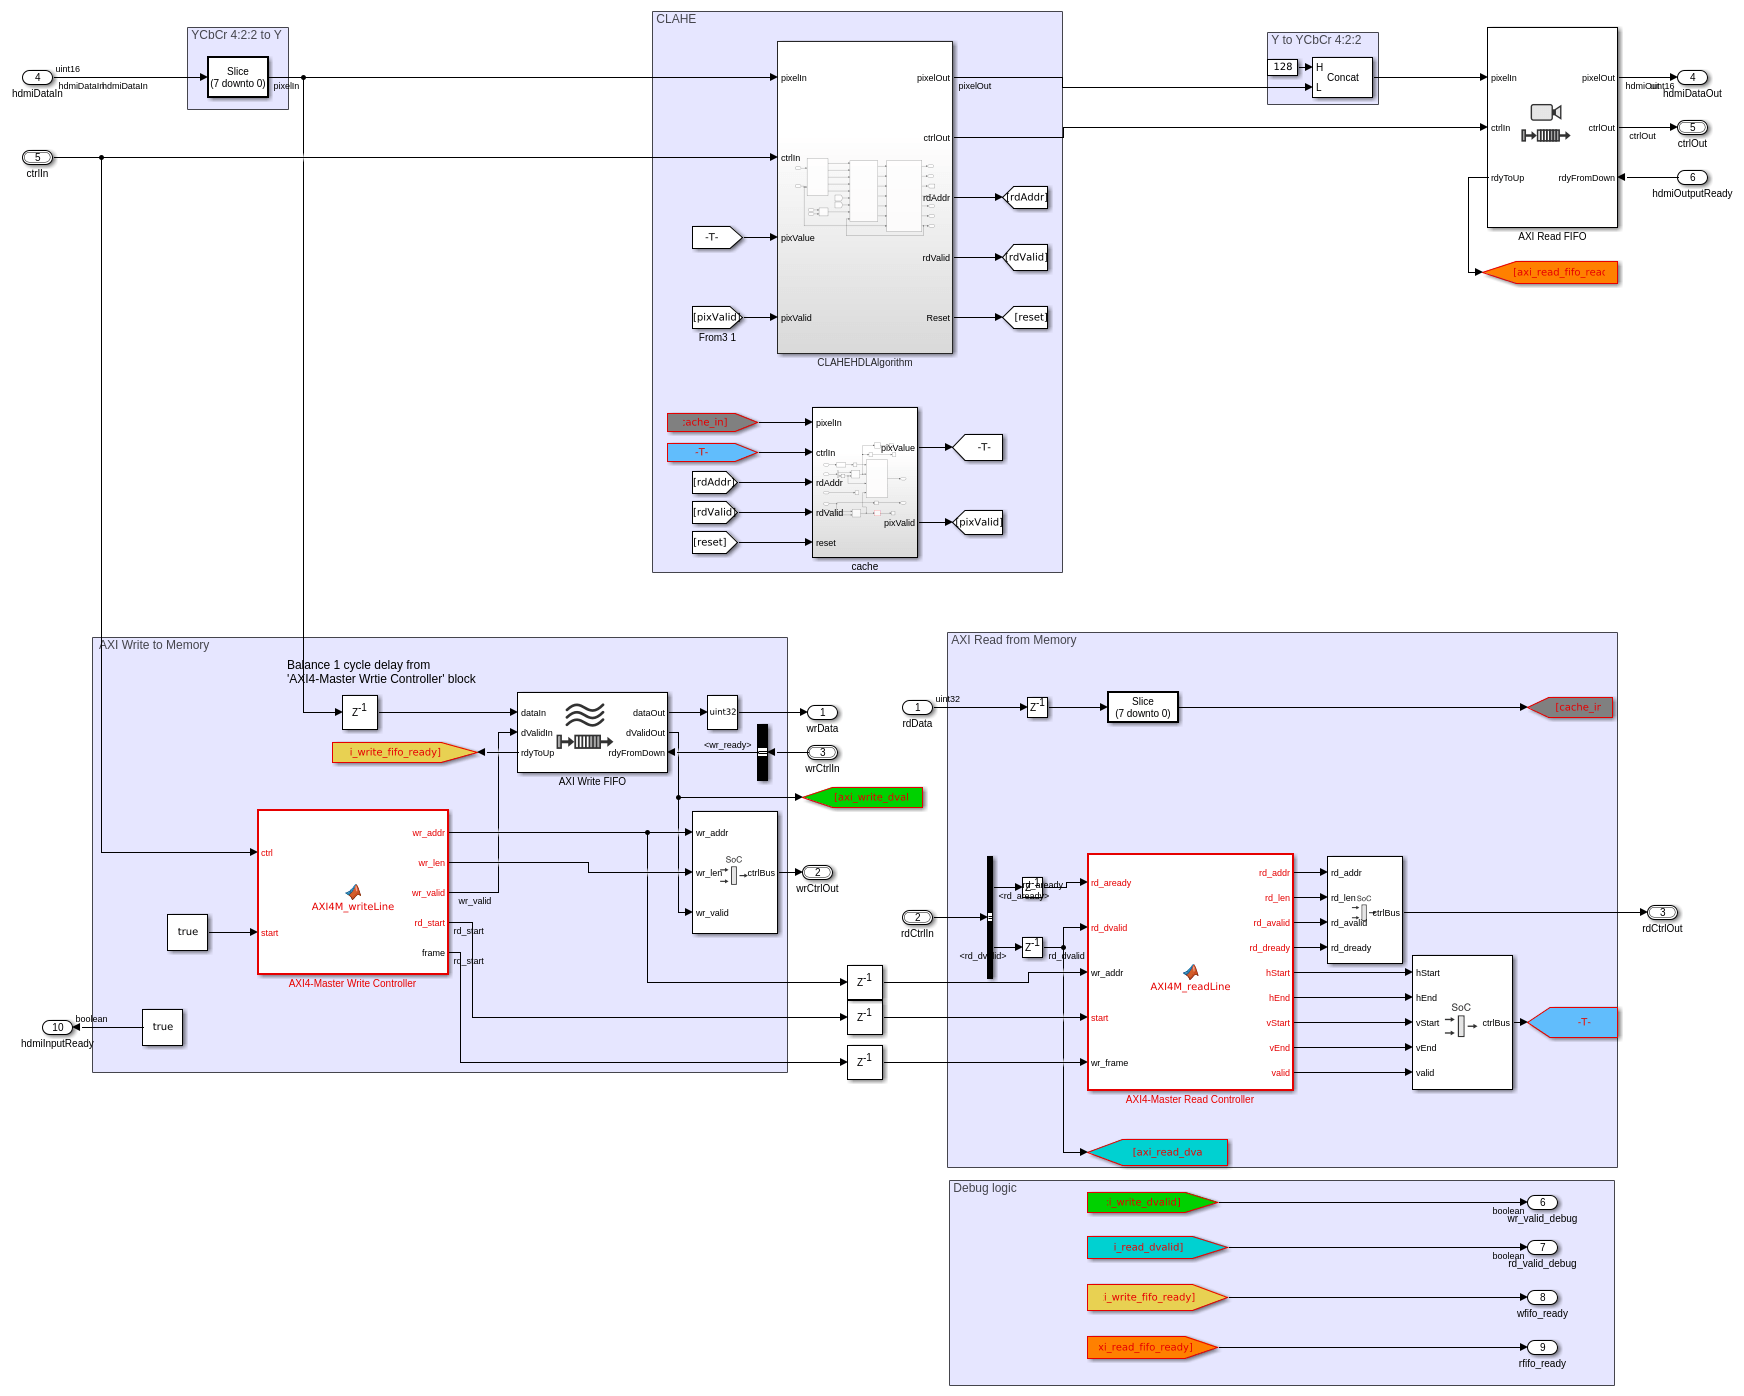Select the cache subsystem block

tap(865, 482)
